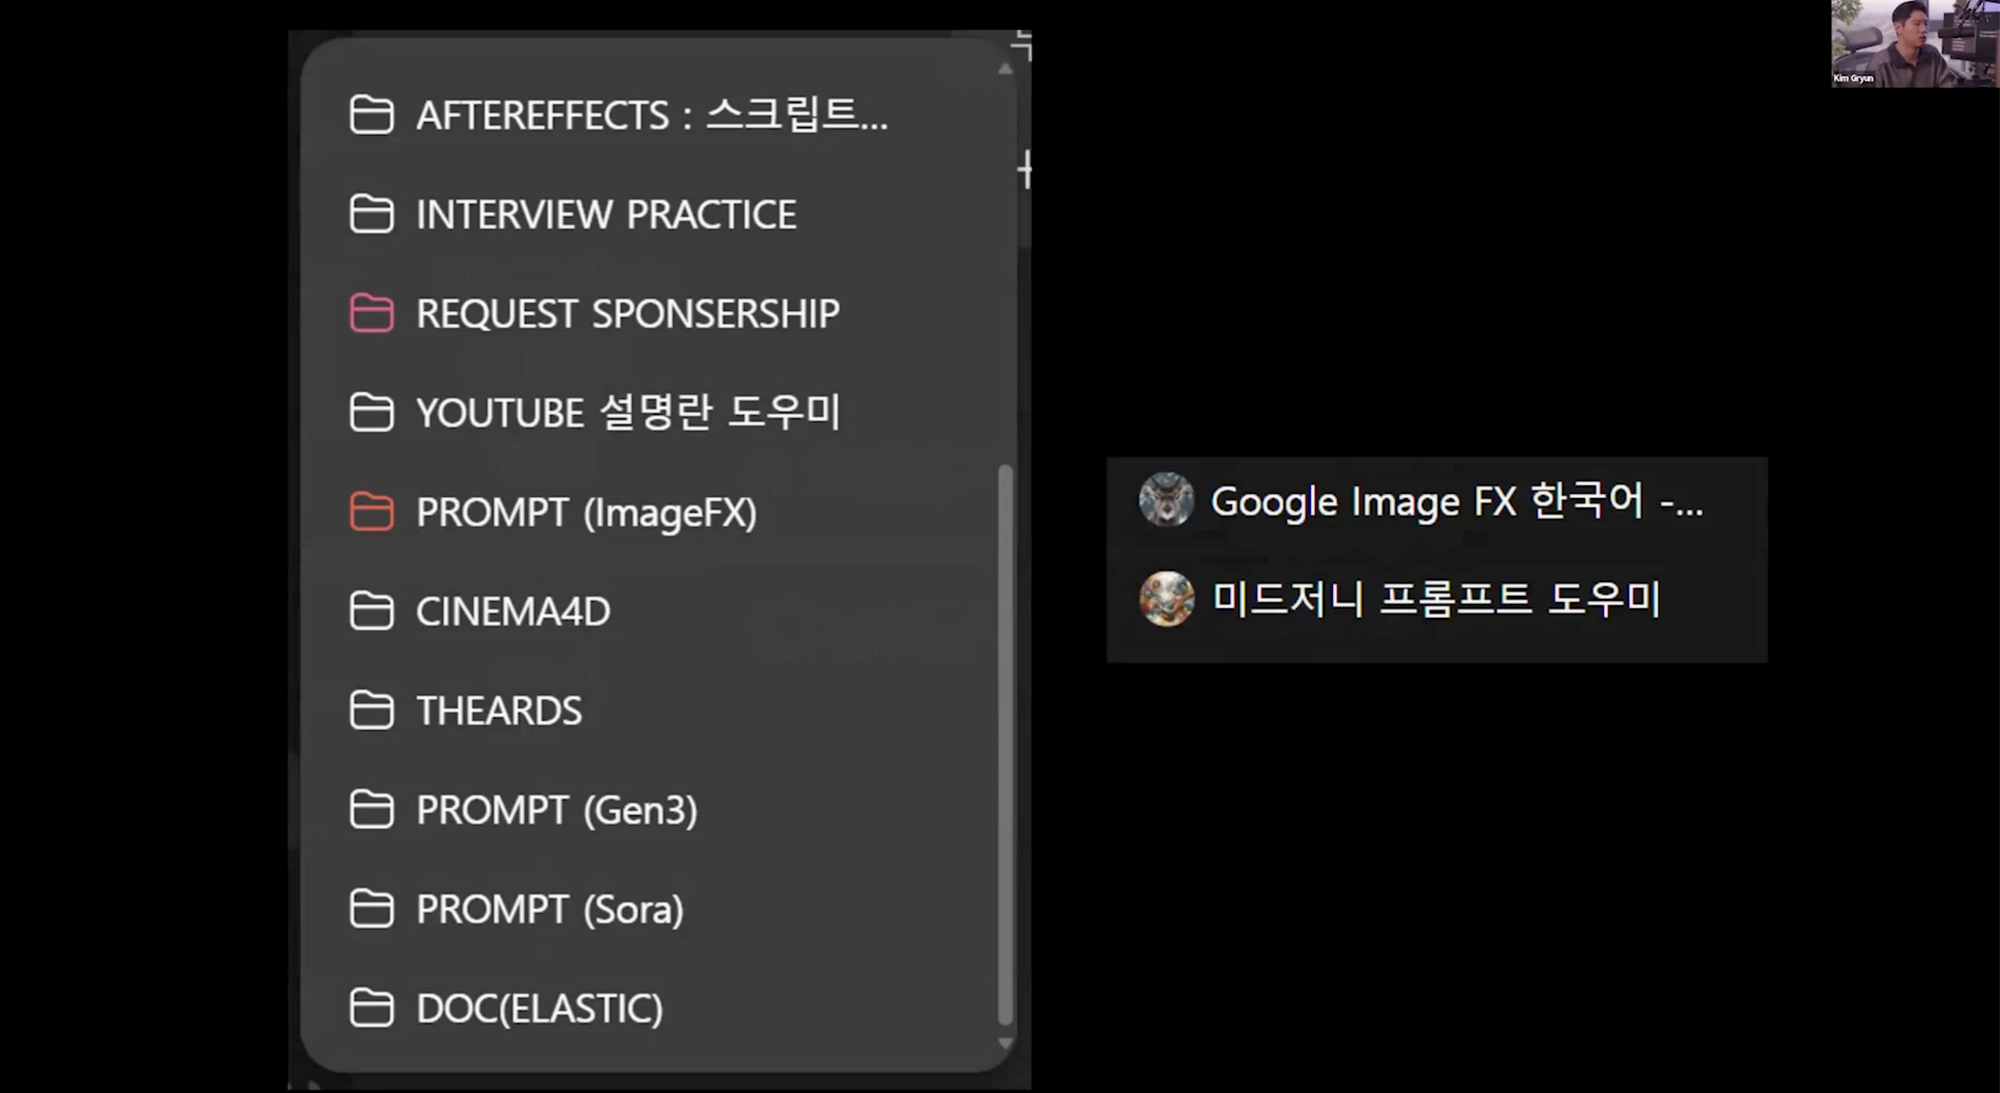Image resolution: width=2000 pixels, height=1093 pixels.
Task: Click the scroll down arrow of folder list
Action: (1005, 1043)
